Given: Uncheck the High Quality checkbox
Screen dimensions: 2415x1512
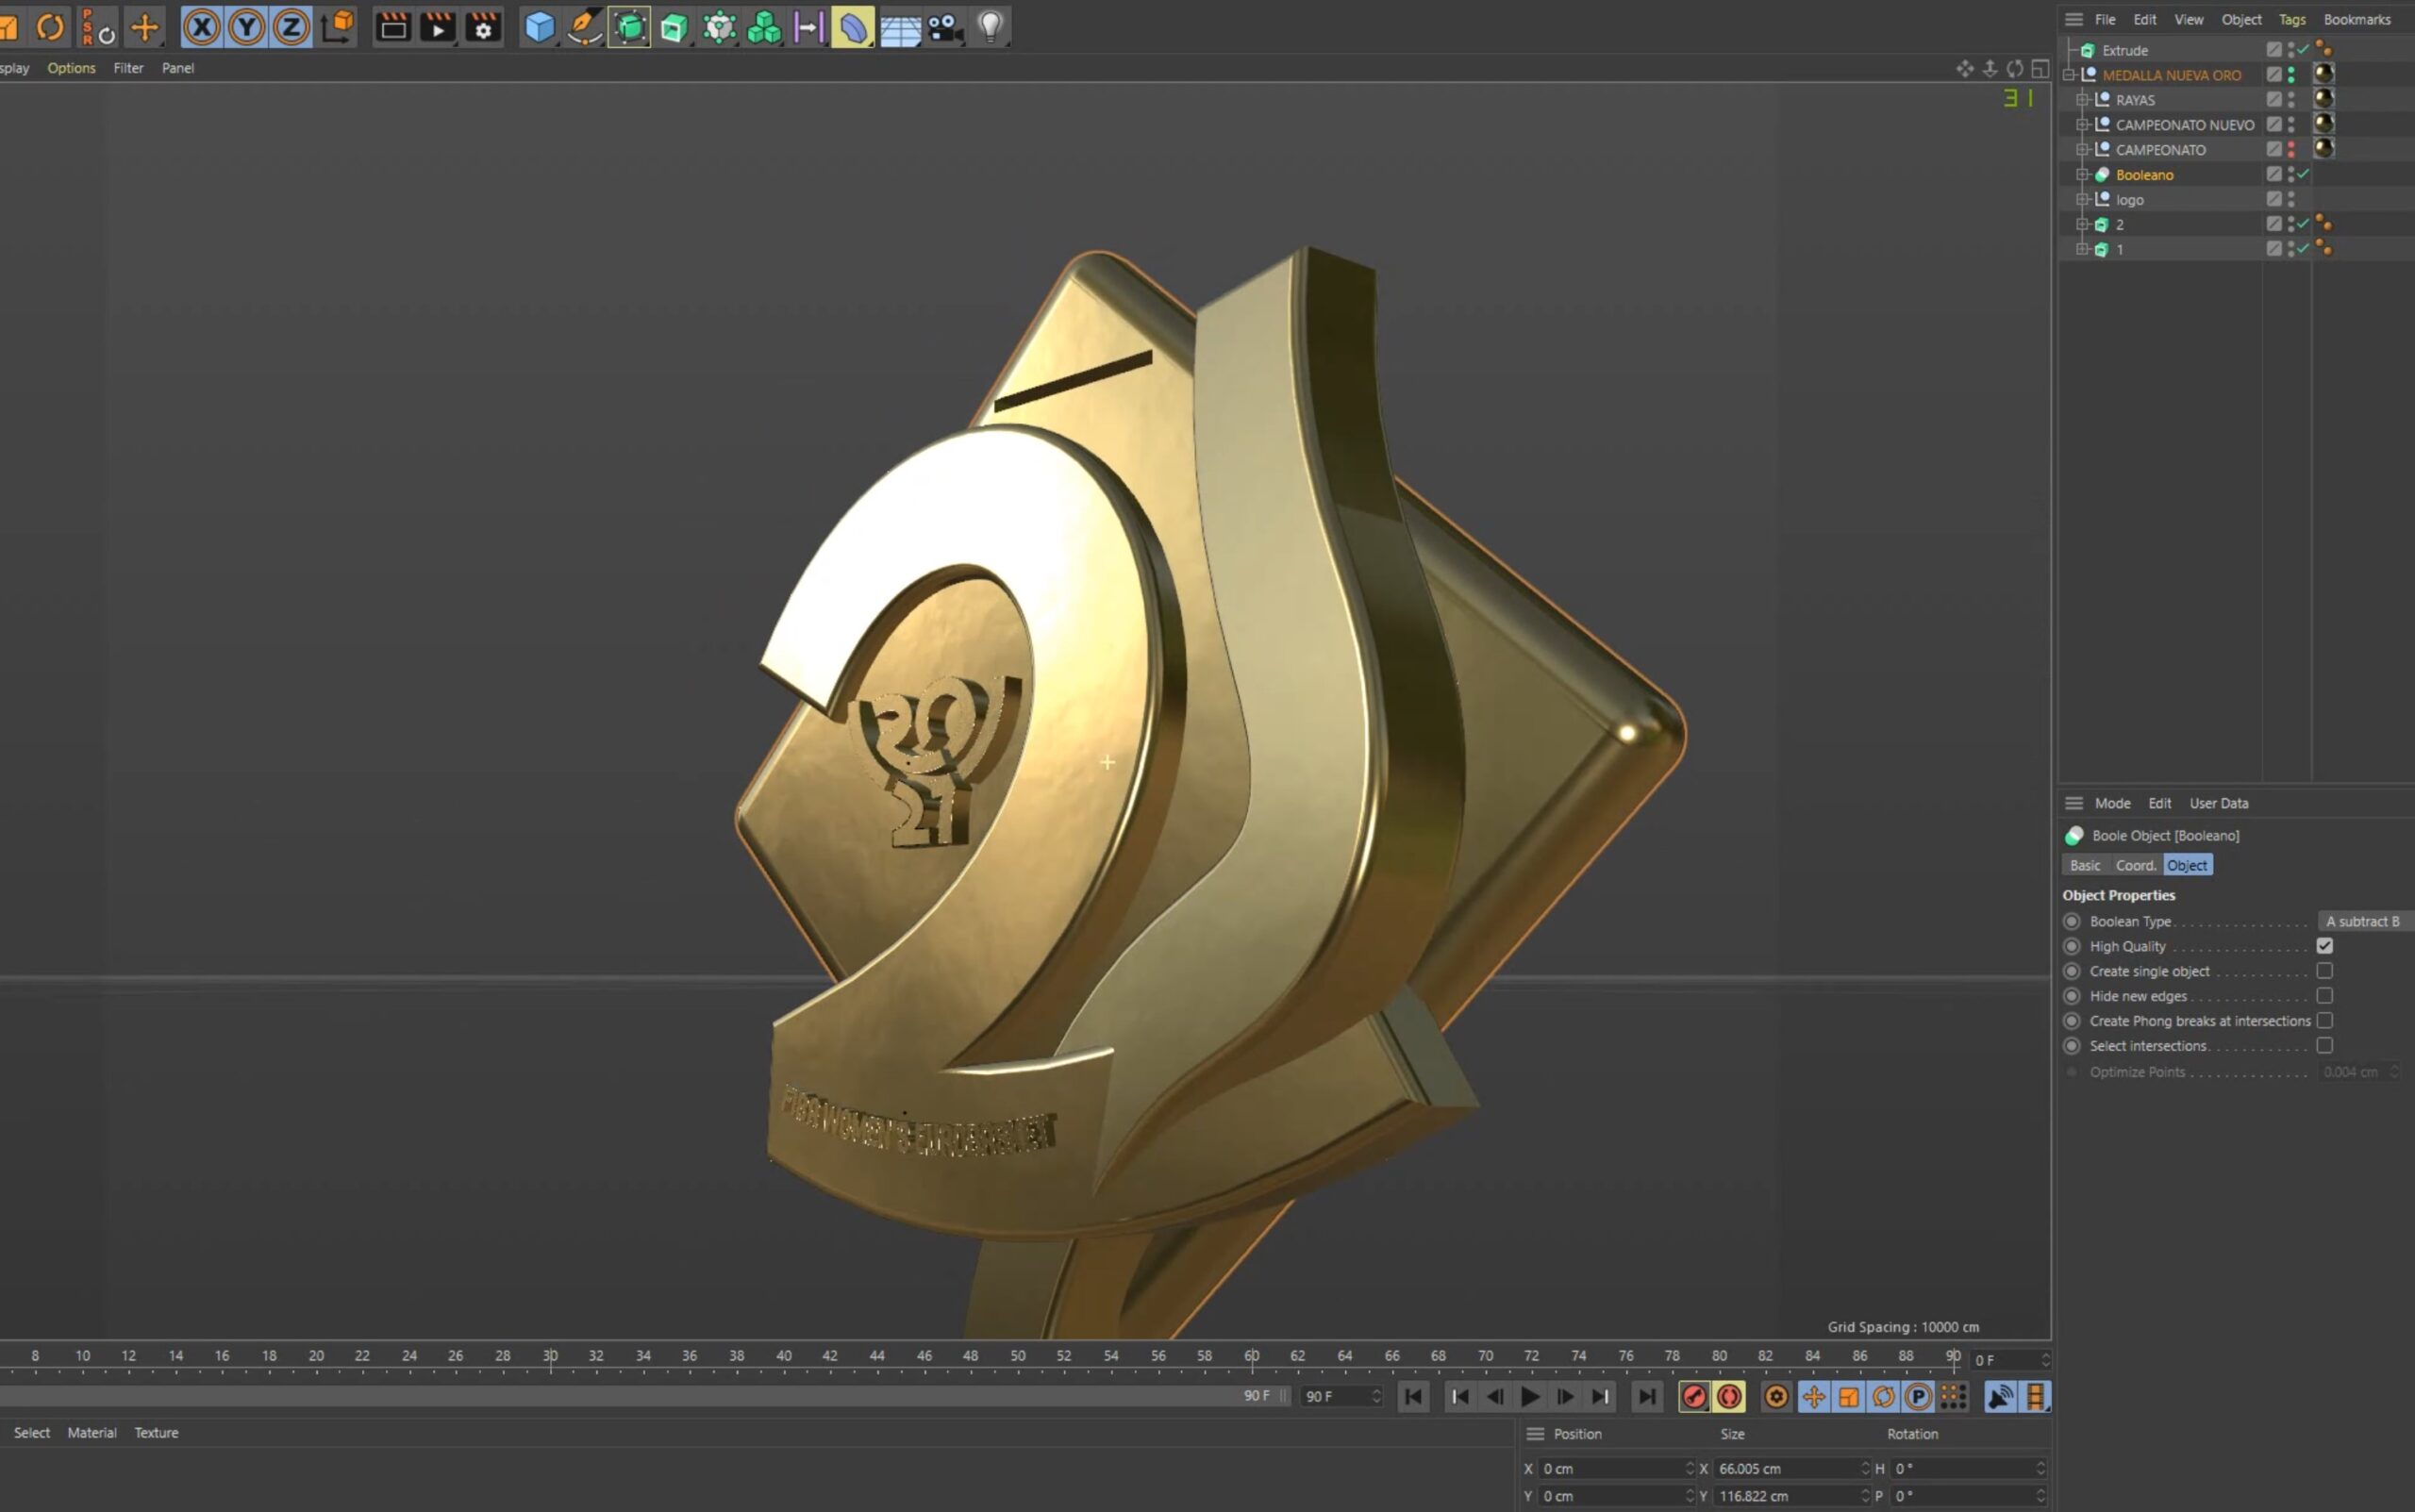Looking at the screenshot, I should pos(2325,945).
